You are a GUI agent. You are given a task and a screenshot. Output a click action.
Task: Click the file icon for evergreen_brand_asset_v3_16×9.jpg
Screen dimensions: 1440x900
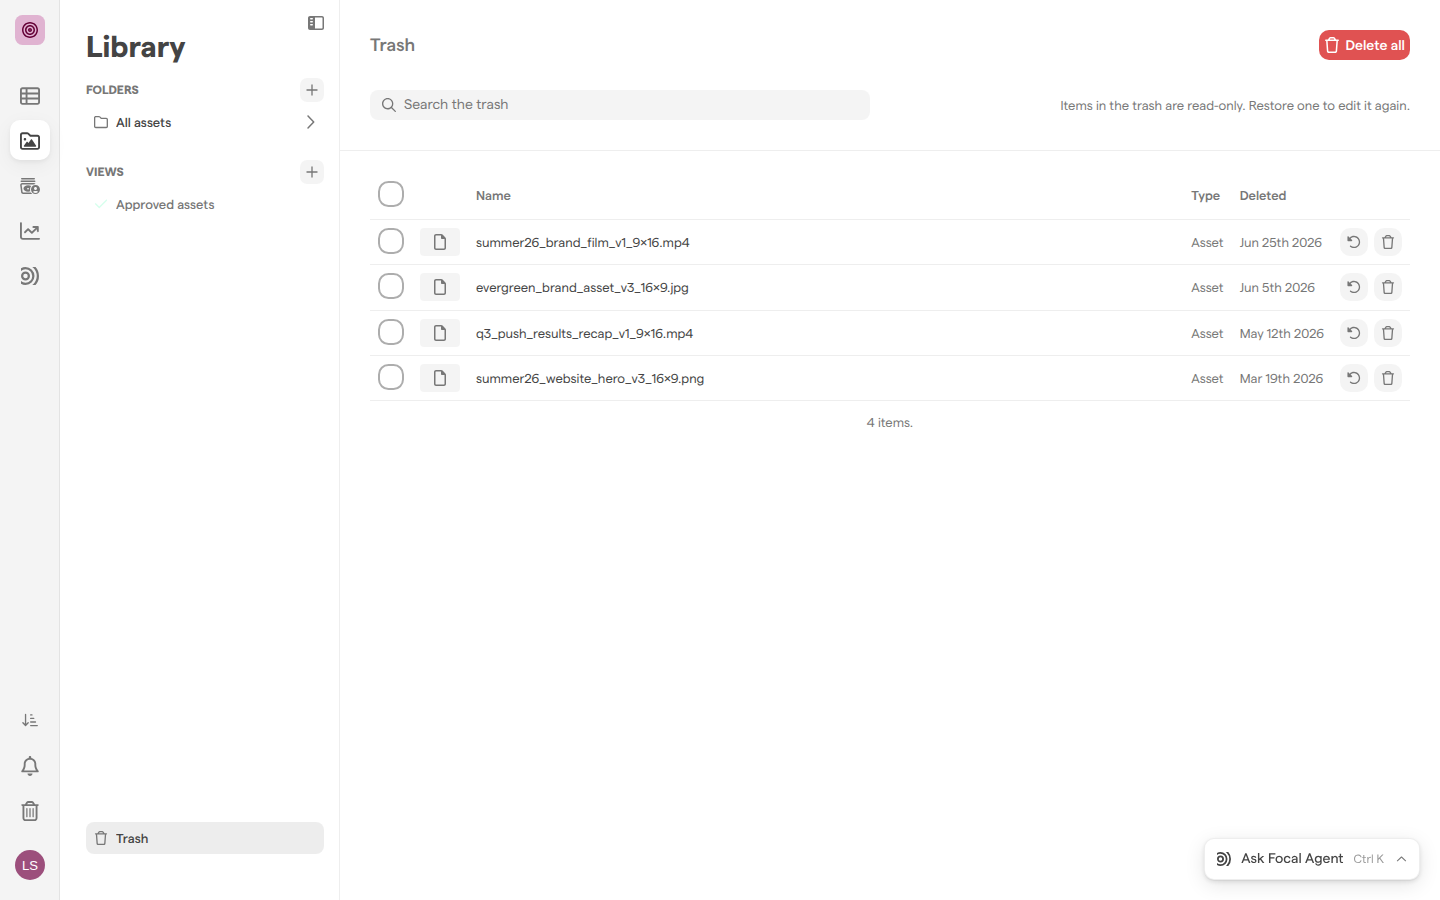[440, 287]
